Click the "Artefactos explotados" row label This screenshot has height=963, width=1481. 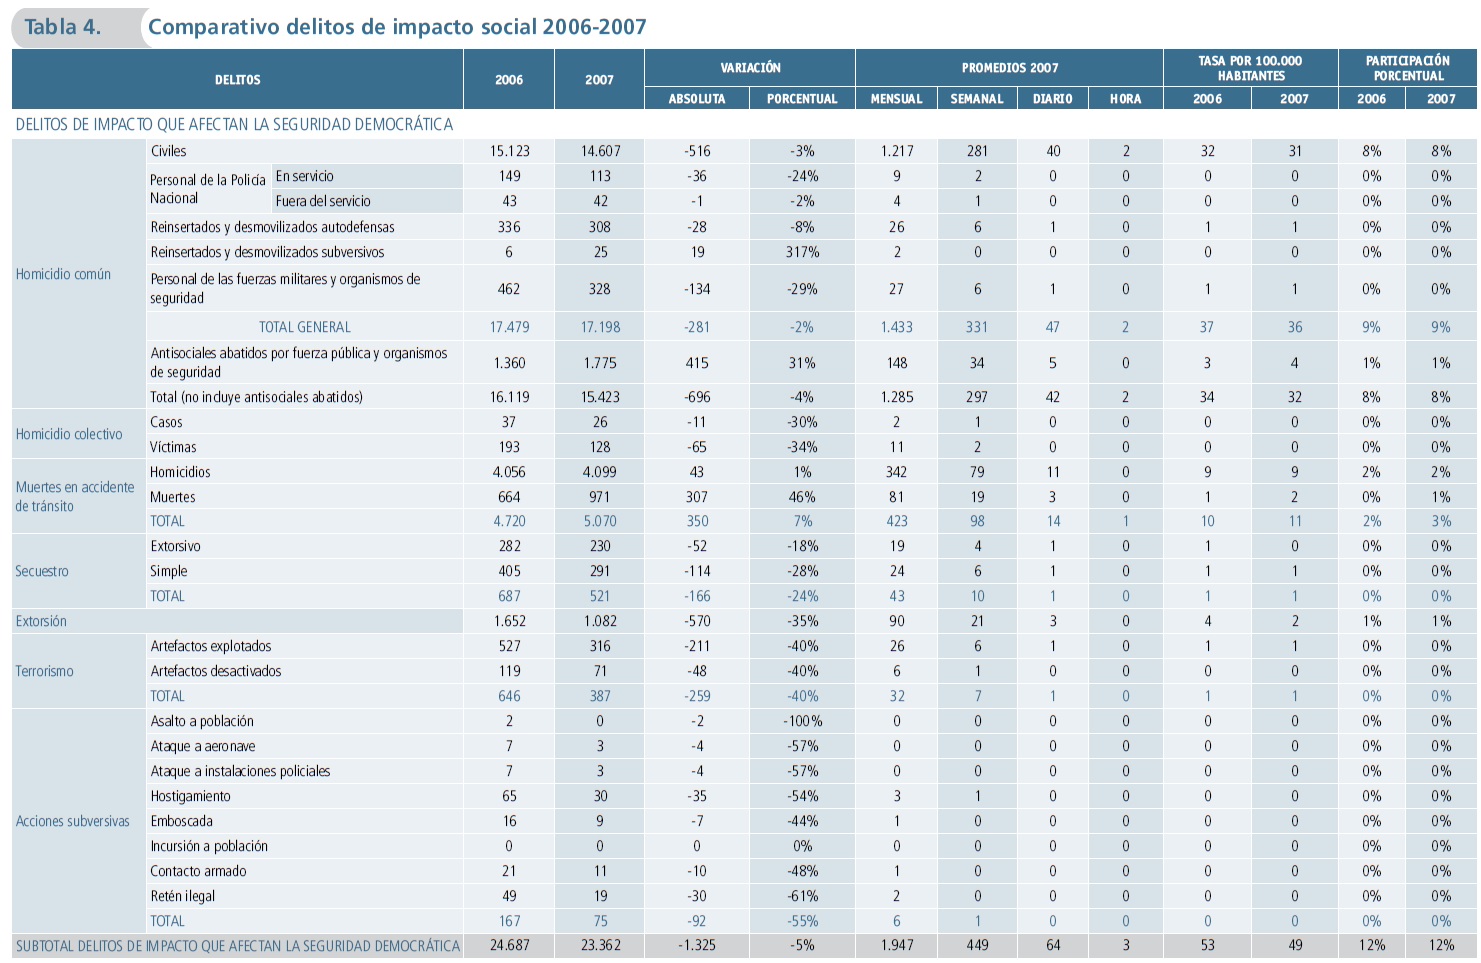pos(211,646)
